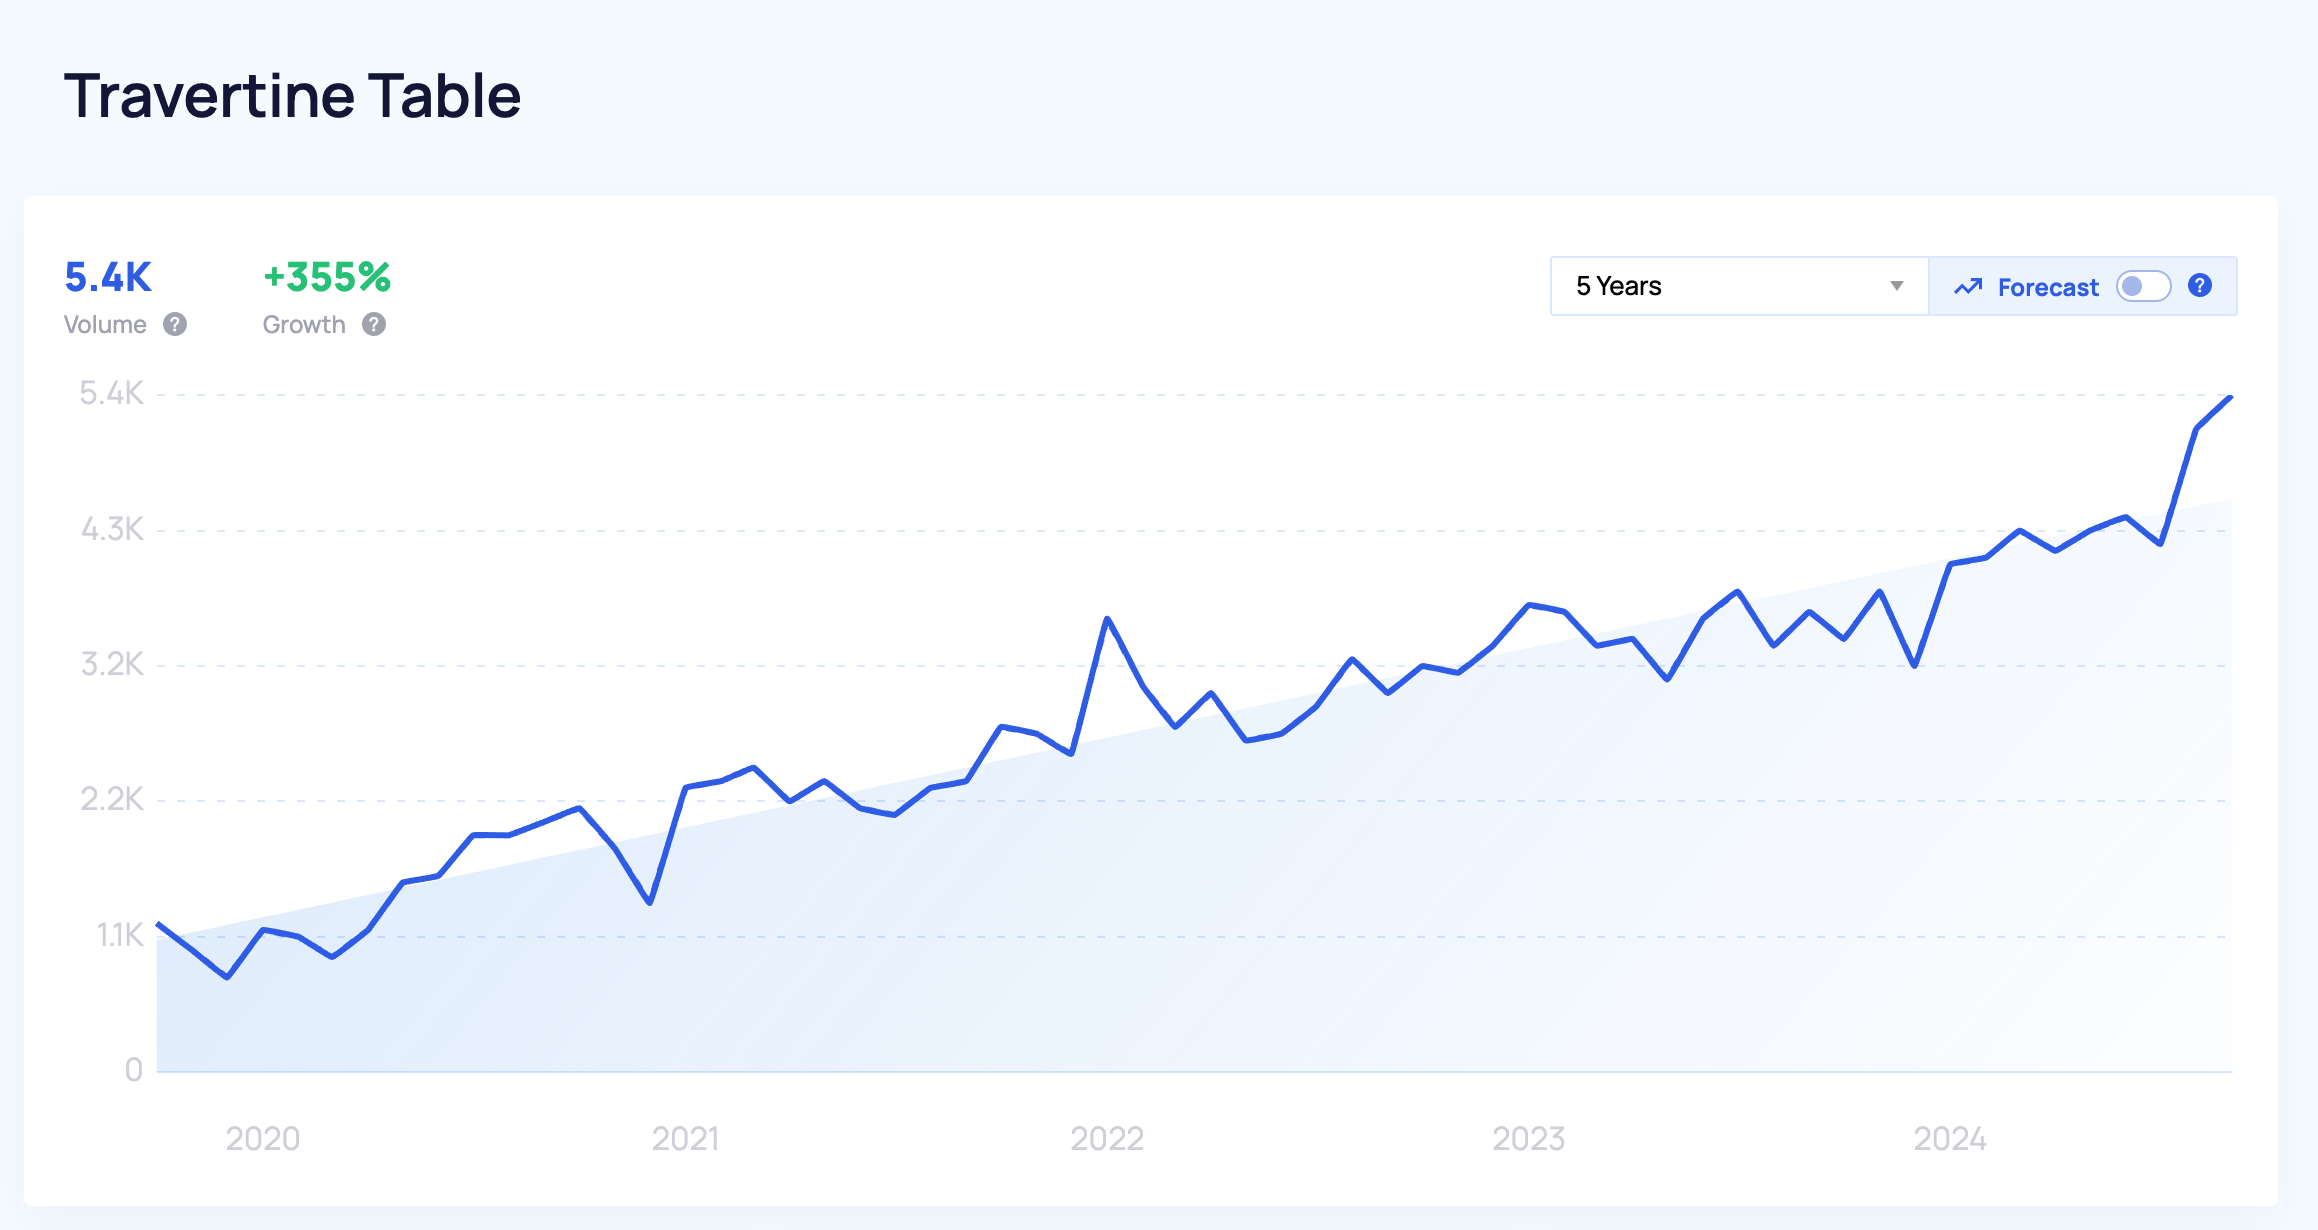Toggle the Forecast switch on

tap(2143, 286)
